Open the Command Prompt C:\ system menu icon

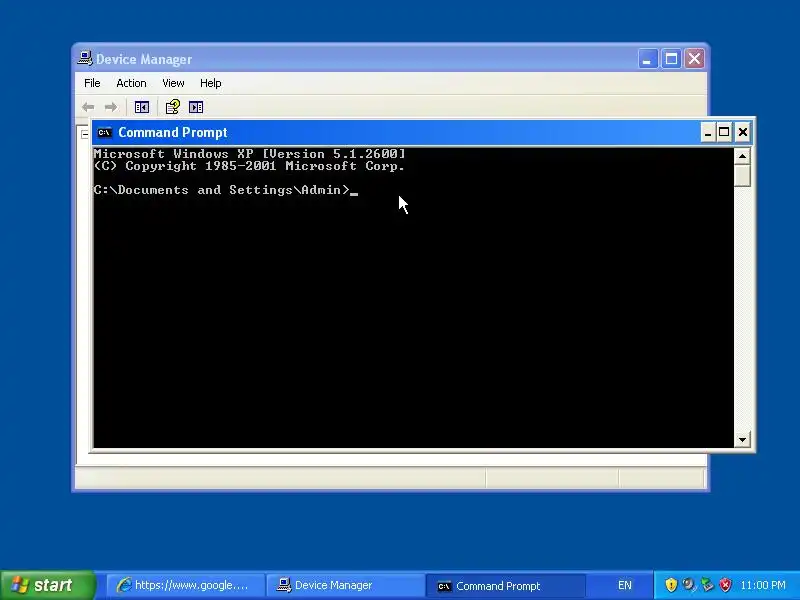[x=105, y=133]
